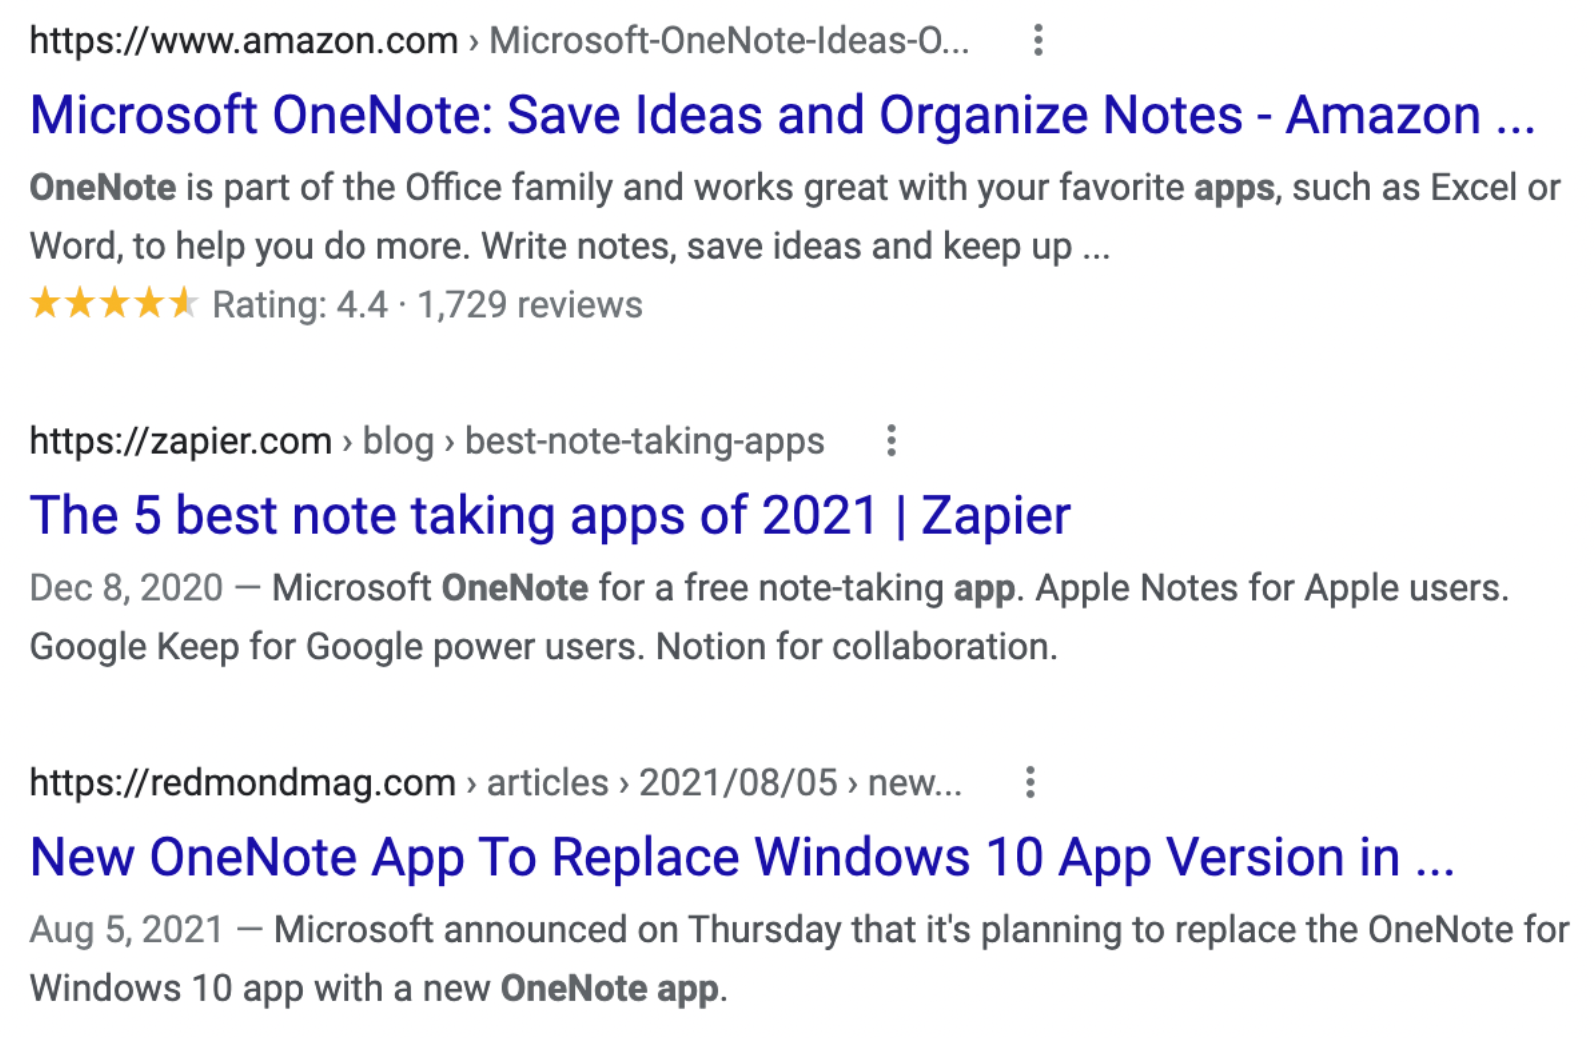Click the best-note-taking-apps breadcrumb segment
Screen dimensions: 1596x1038
tap(644, 441)
